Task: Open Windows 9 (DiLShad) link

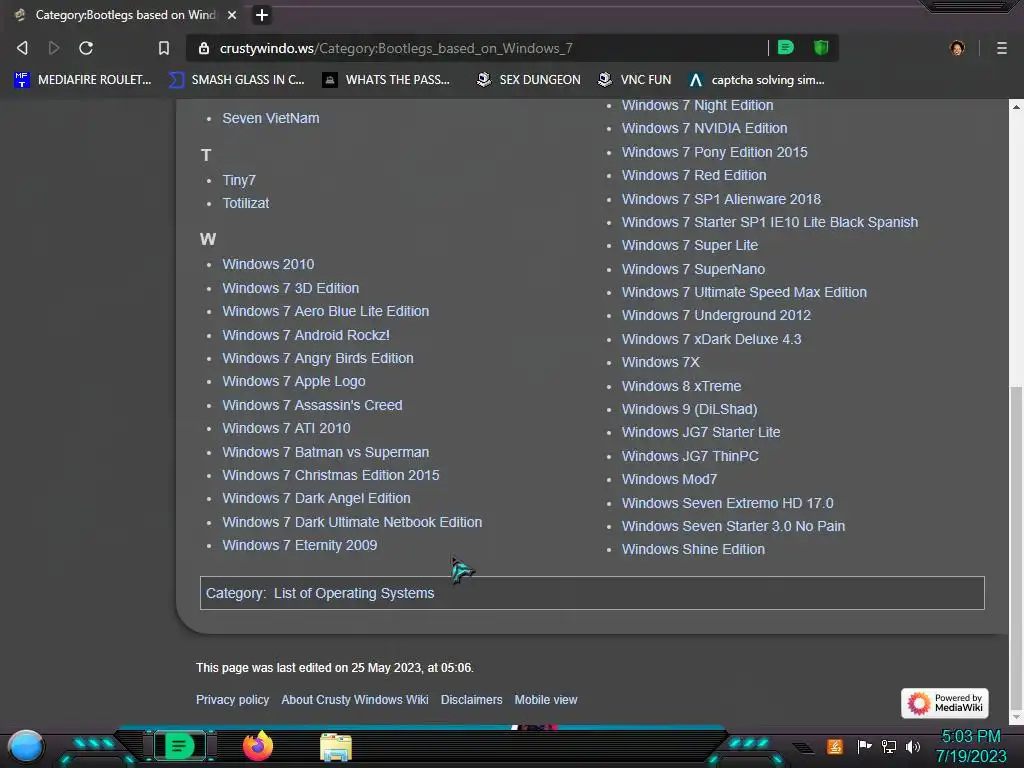Action: point(689,409)
